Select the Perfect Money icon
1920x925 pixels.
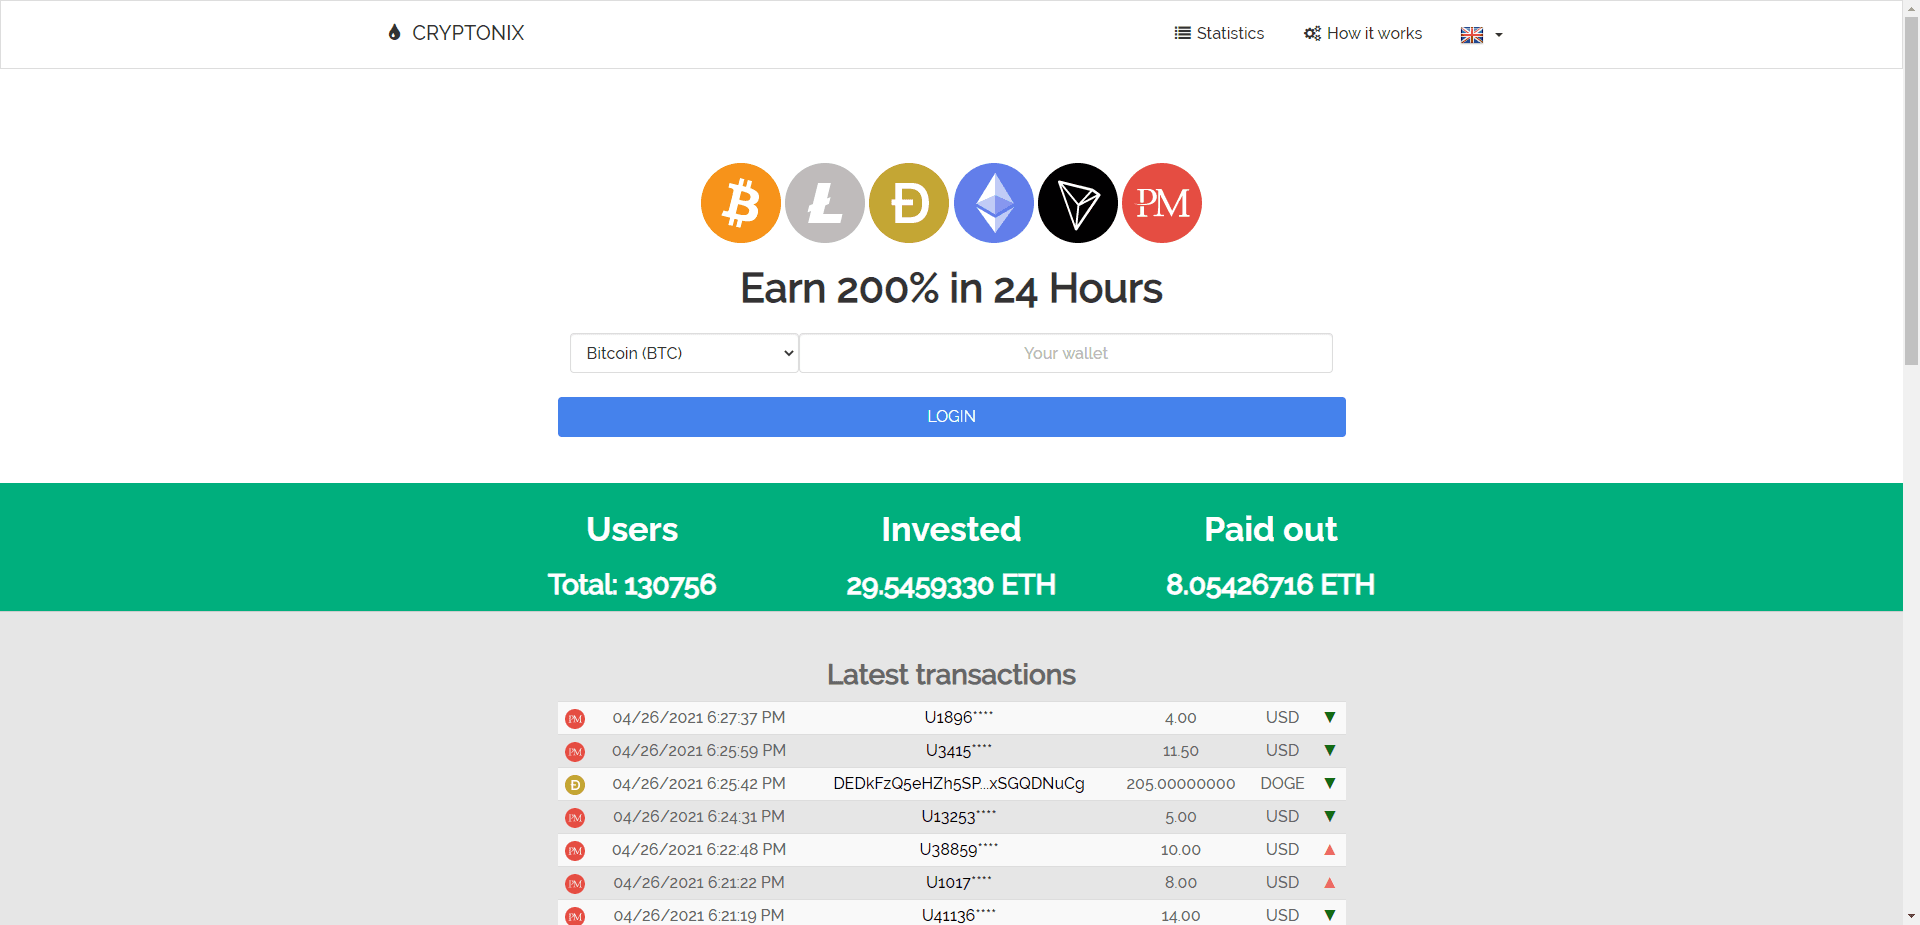tap(1161, 203)
